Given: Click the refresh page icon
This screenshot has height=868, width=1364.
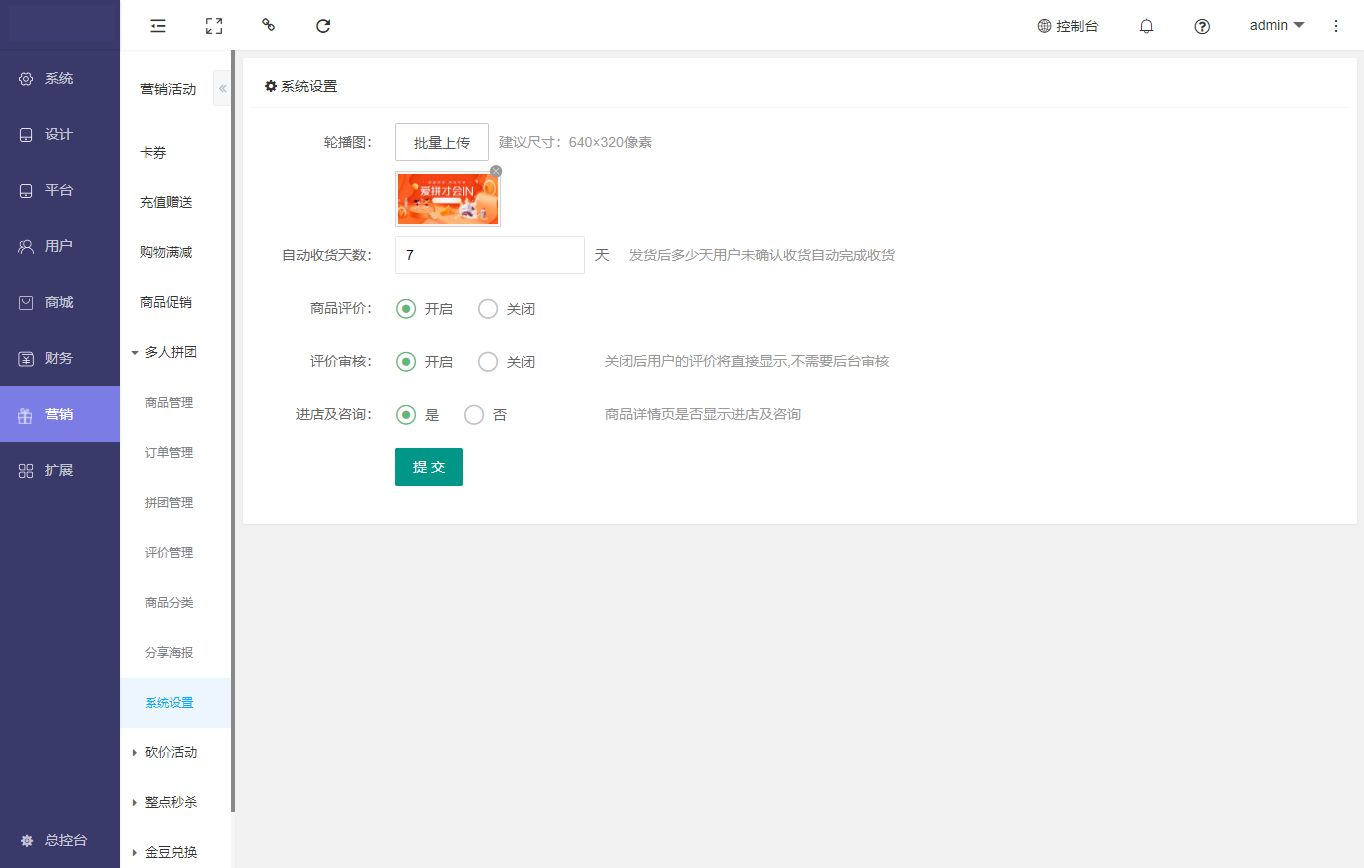Looking at the screenshot, I should click(323, 26).
